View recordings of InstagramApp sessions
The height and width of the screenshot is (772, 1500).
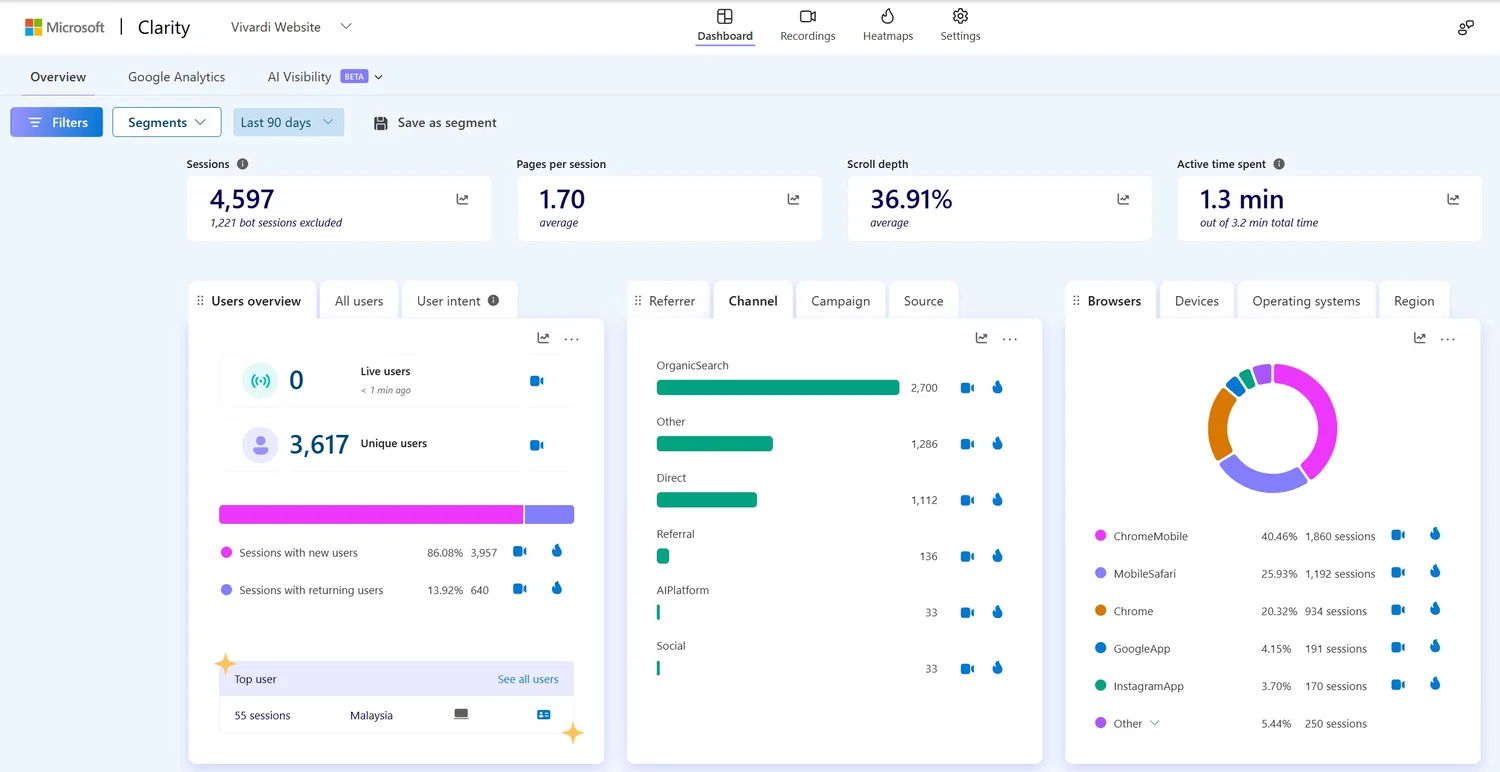(1398, 685)
